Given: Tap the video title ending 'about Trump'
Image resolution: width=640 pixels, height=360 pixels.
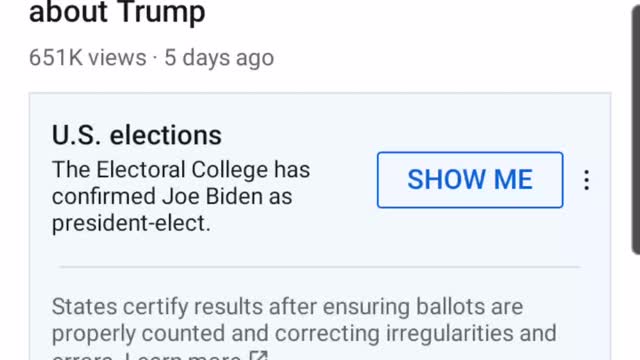Looking at the screenshot, I should point(117,12).
